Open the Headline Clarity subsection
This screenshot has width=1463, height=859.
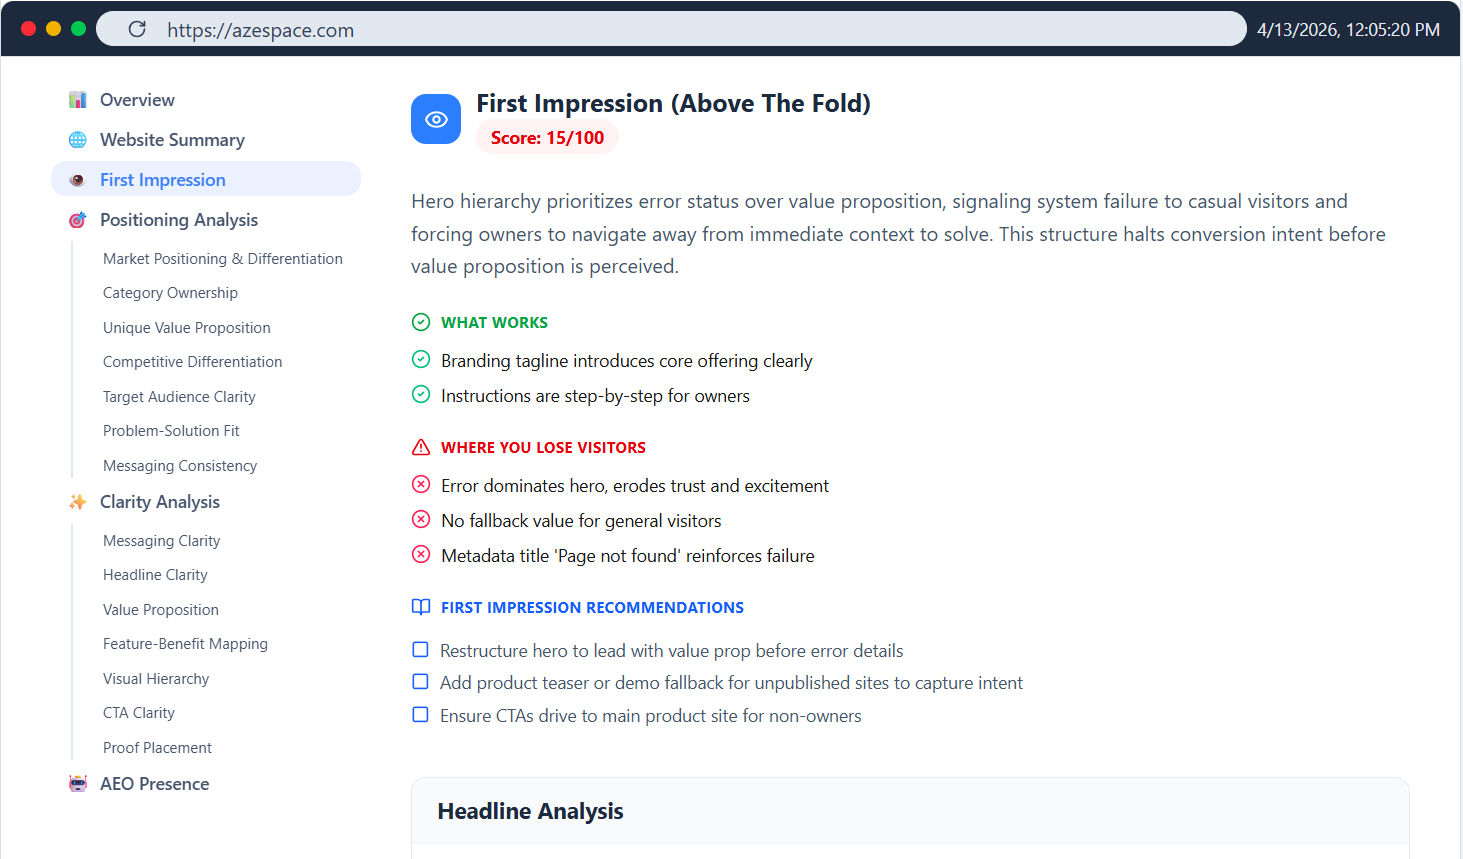click(x=155, y=575)
